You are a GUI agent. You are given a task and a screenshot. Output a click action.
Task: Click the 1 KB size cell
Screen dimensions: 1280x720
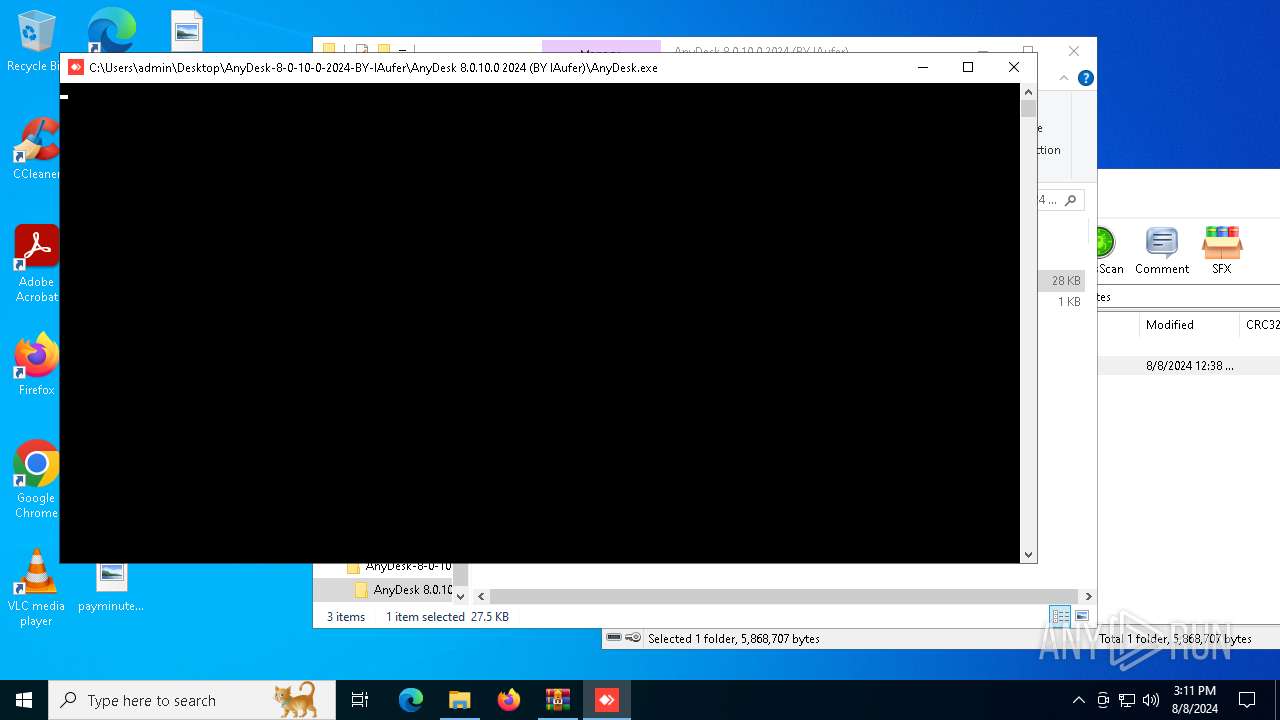(x=1069, y=302)
